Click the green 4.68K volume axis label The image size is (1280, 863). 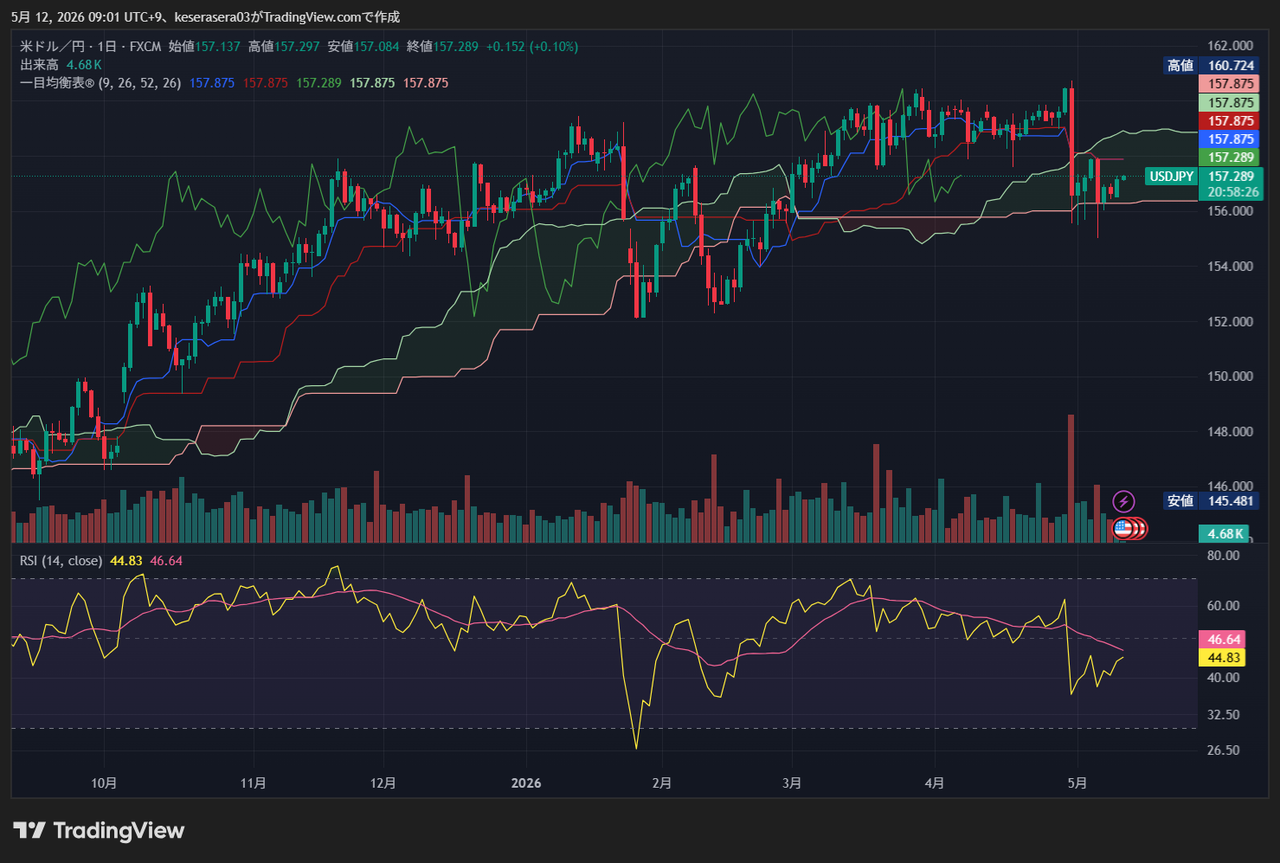point(1225,533)
